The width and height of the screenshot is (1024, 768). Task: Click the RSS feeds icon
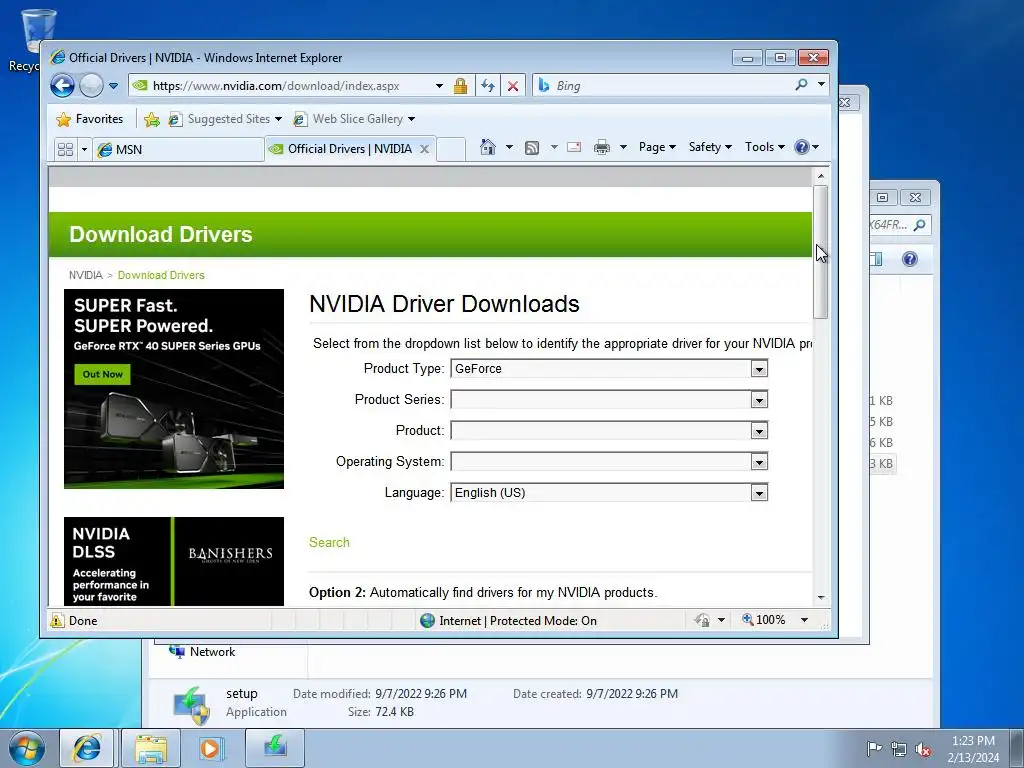tap(532, 148)
